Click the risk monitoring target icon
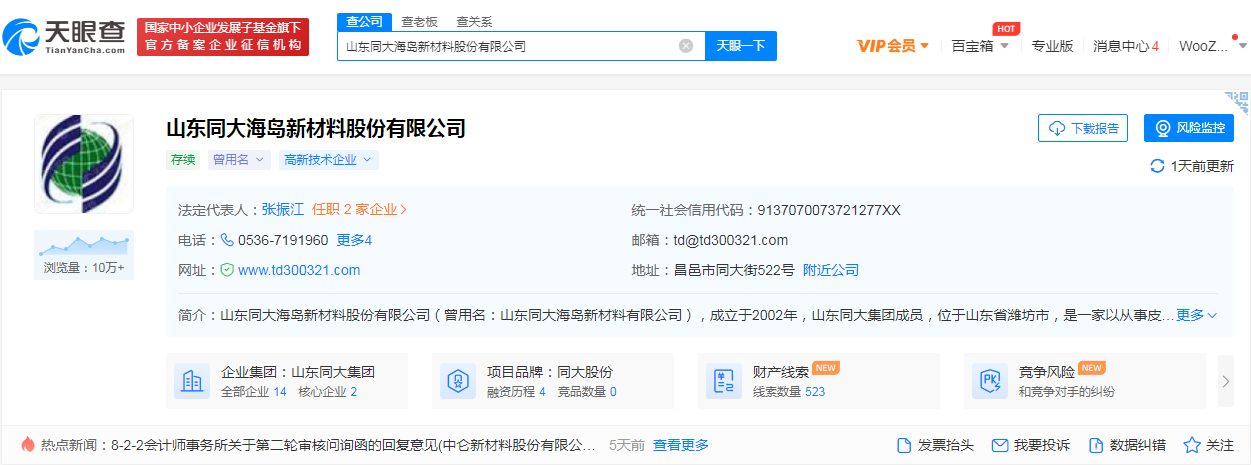The height and width of the screenshot is (465, 1251). (1163, 128)
